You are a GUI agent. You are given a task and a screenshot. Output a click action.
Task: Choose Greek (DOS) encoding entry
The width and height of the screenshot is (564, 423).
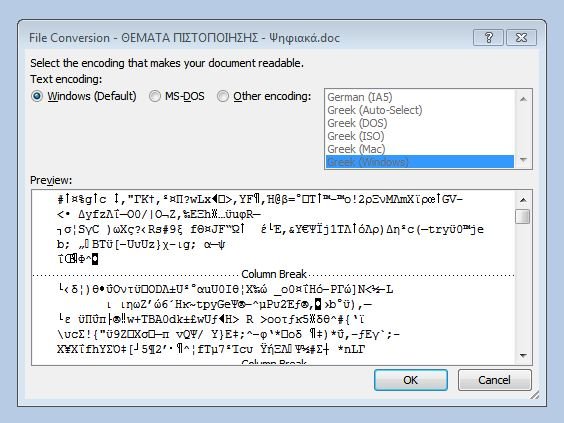pos(357,123)
